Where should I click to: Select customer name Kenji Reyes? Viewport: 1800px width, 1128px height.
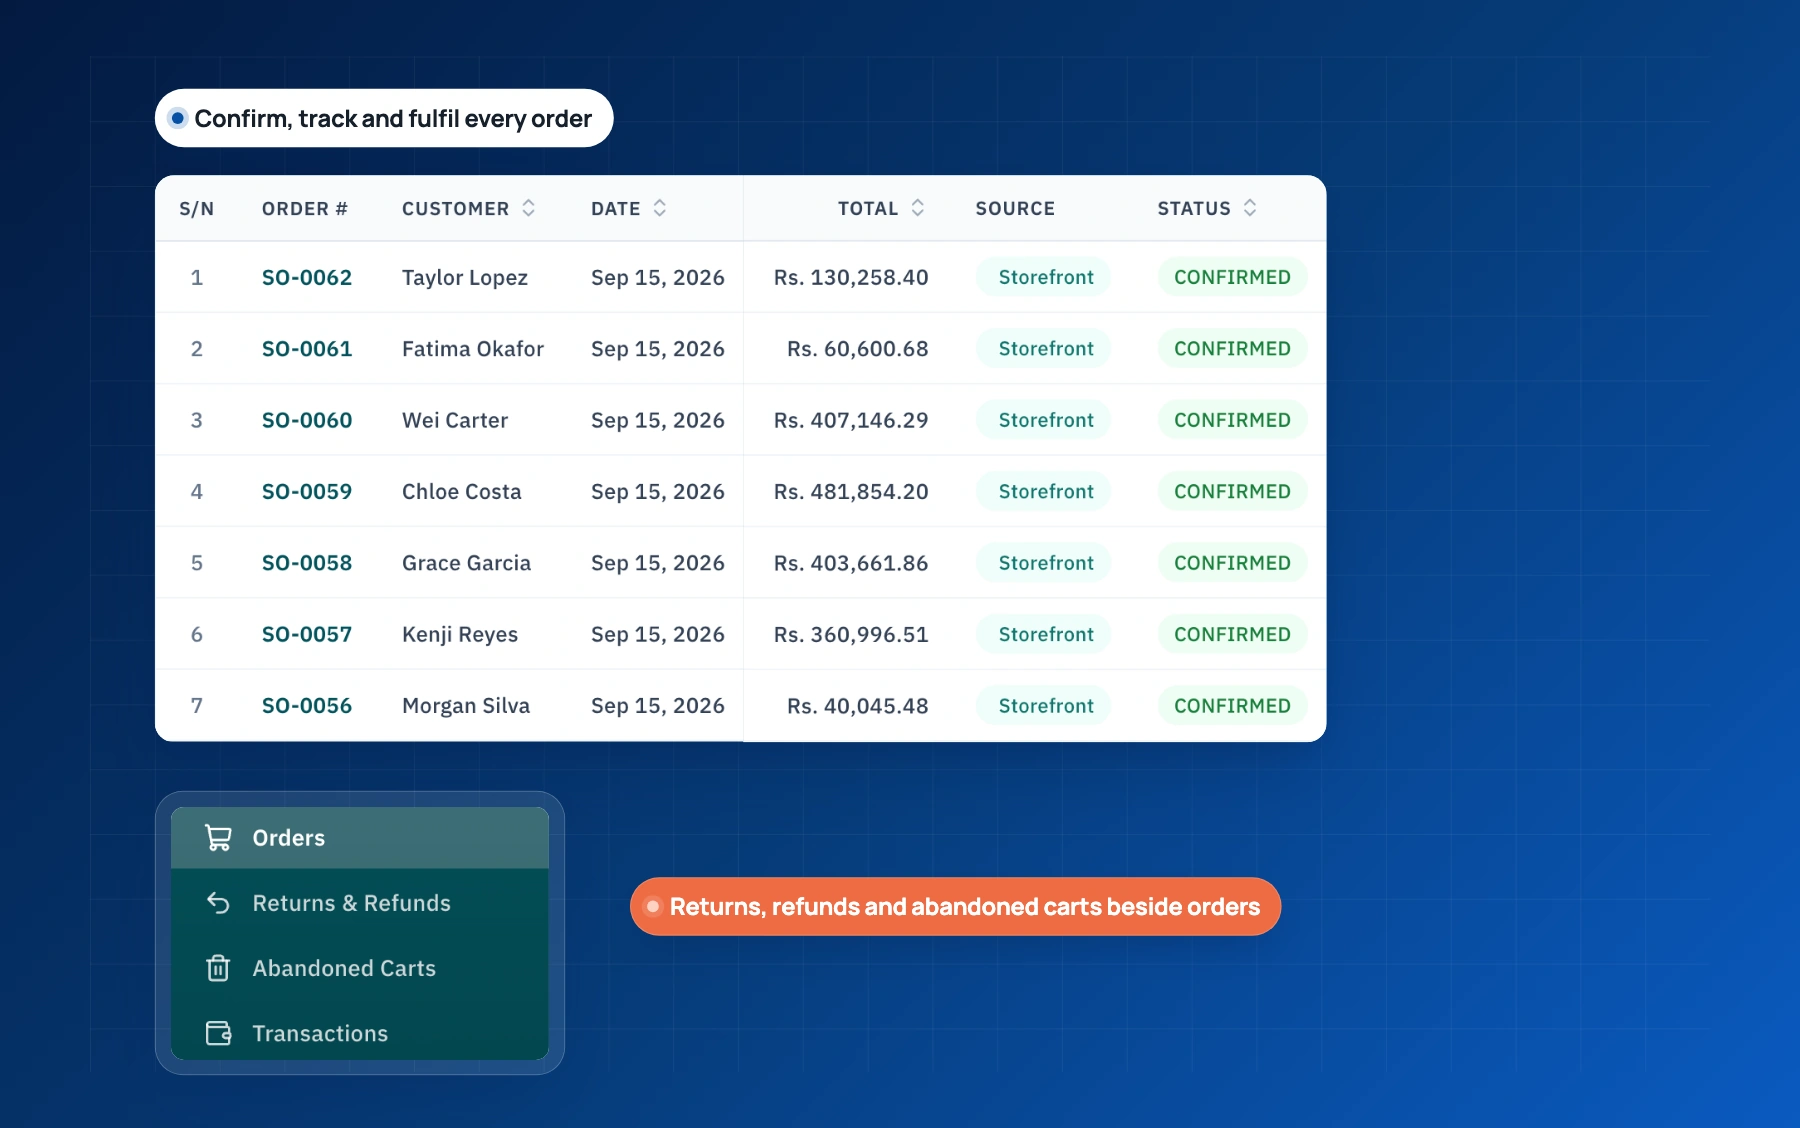click(460, 635)
